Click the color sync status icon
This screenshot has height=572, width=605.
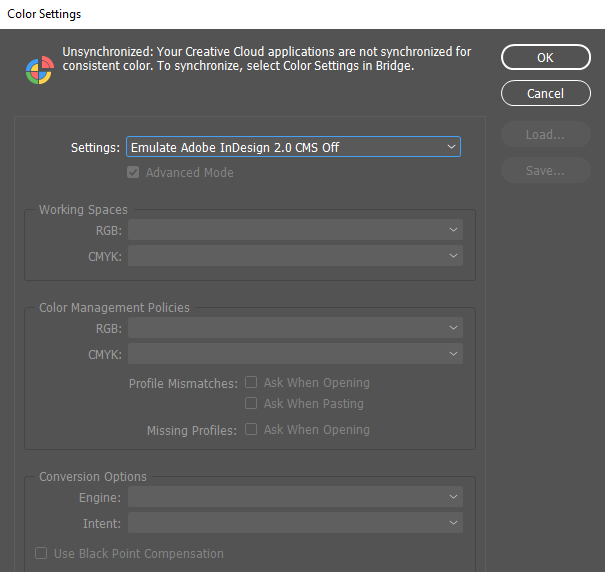(x=39, y=70)
